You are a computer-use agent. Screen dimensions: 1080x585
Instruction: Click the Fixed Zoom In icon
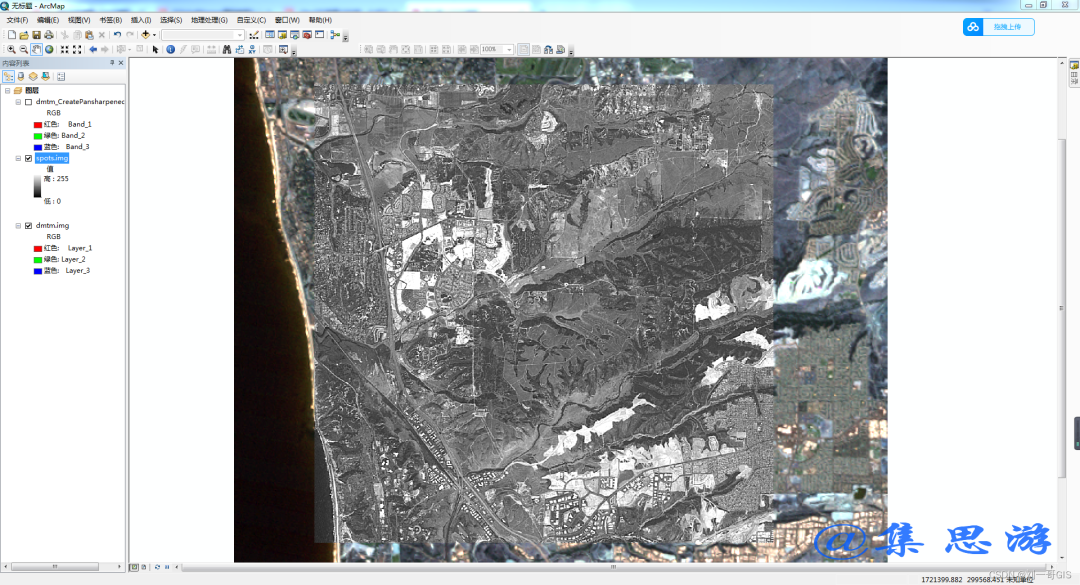tap(65, 50)
